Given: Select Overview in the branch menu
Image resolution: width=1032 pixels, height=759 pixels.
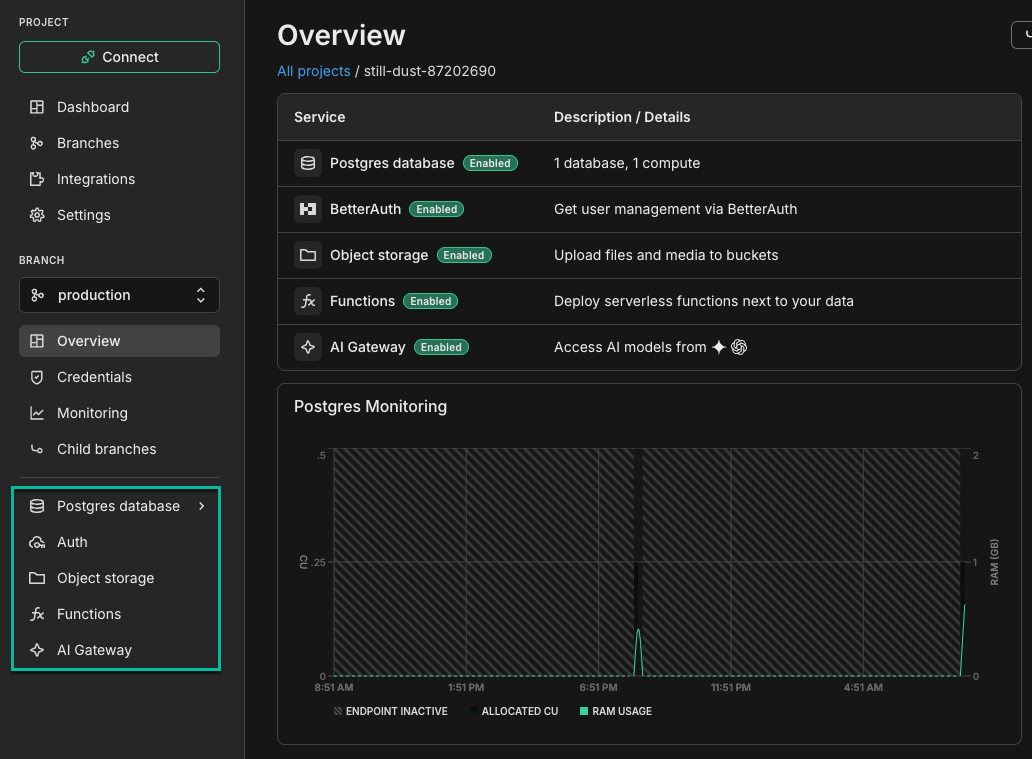Looking at the screenshot, I should coord(119,341).
